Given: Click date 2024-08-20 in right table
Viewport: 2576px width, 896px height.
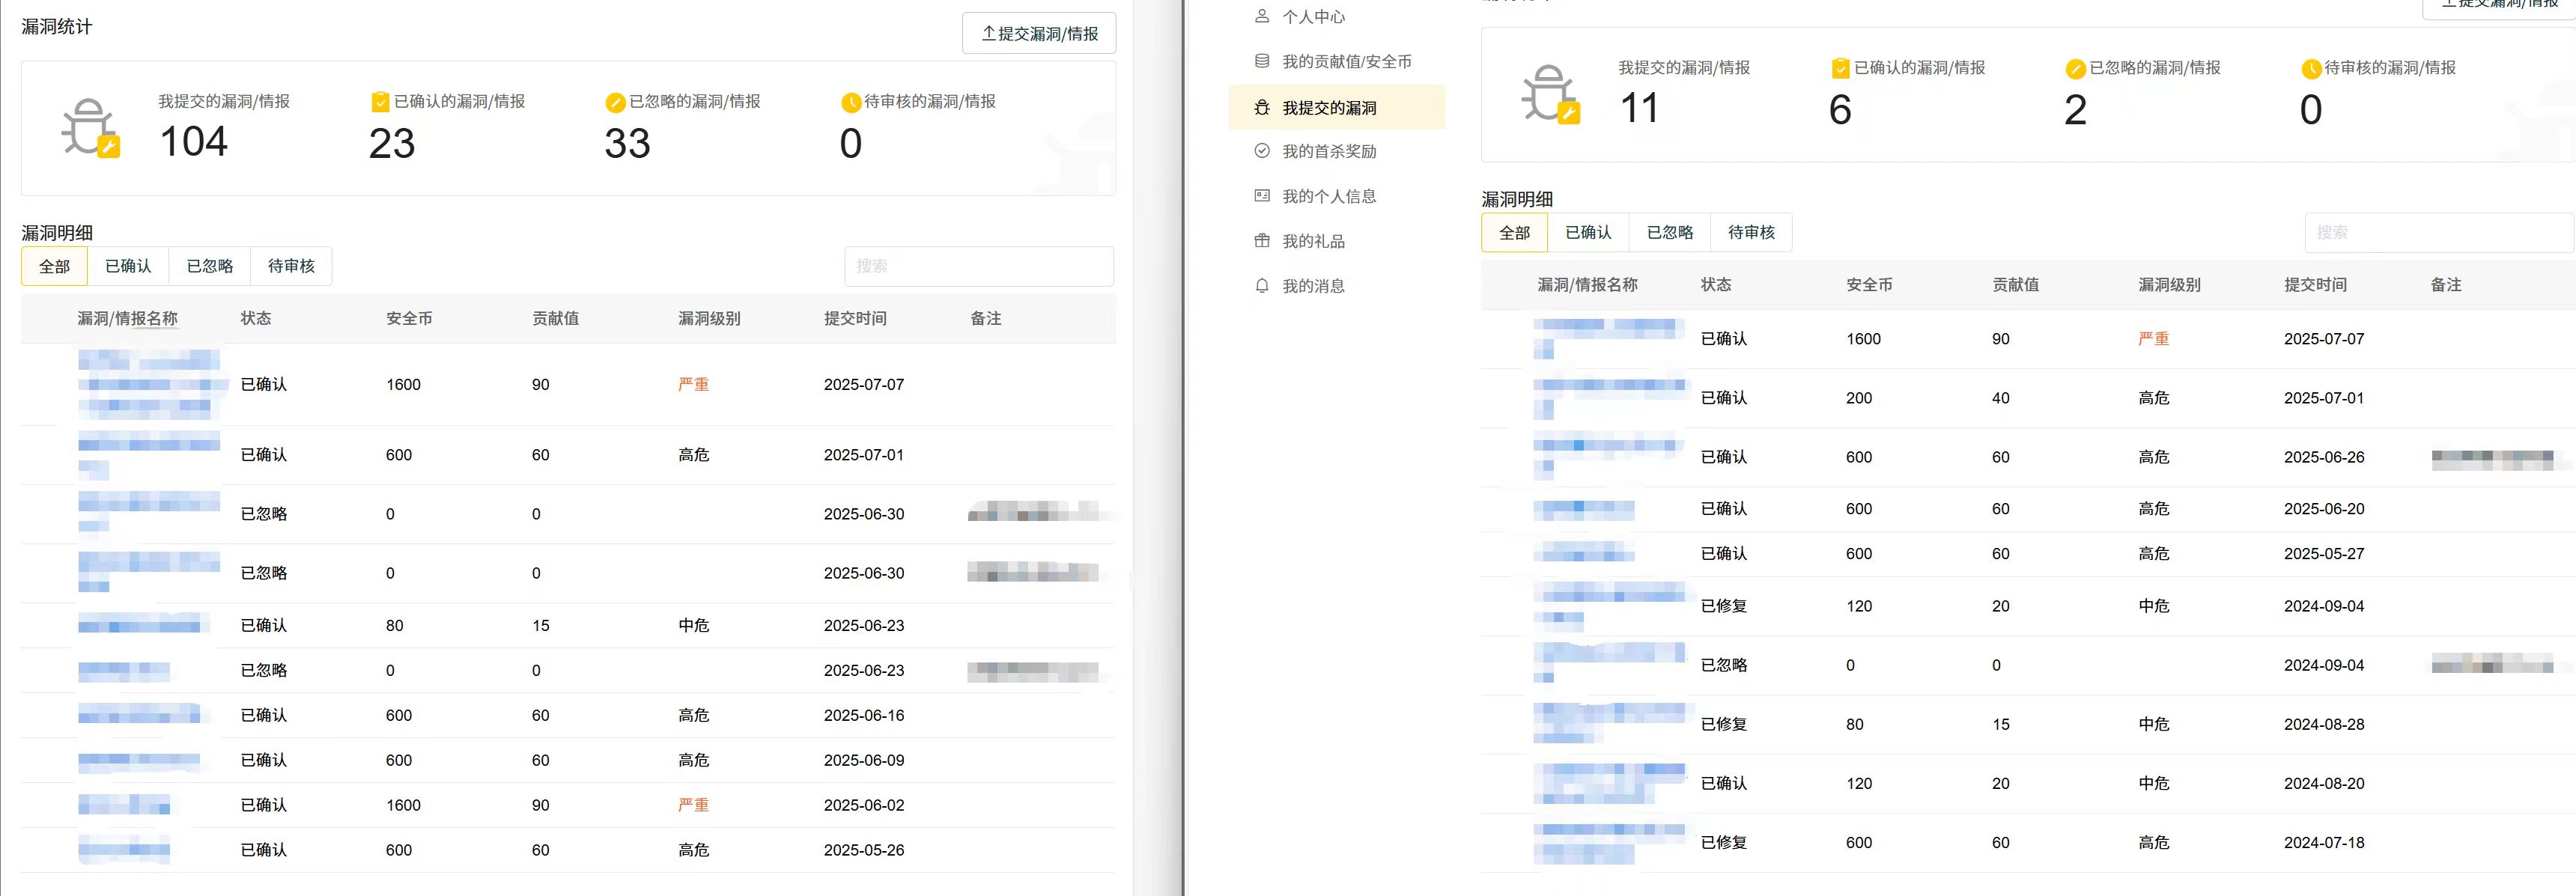Looking at the screenshot, I should coord(2324,784).
